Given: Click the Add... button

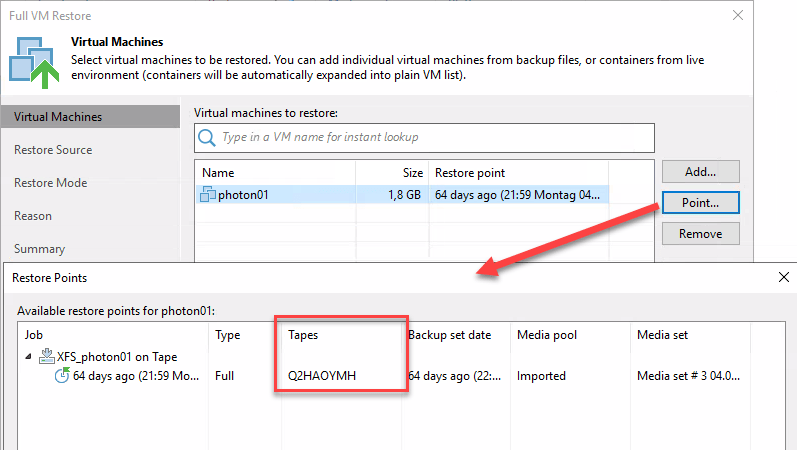Looking at the screenshot, I should tap(700, 172).
